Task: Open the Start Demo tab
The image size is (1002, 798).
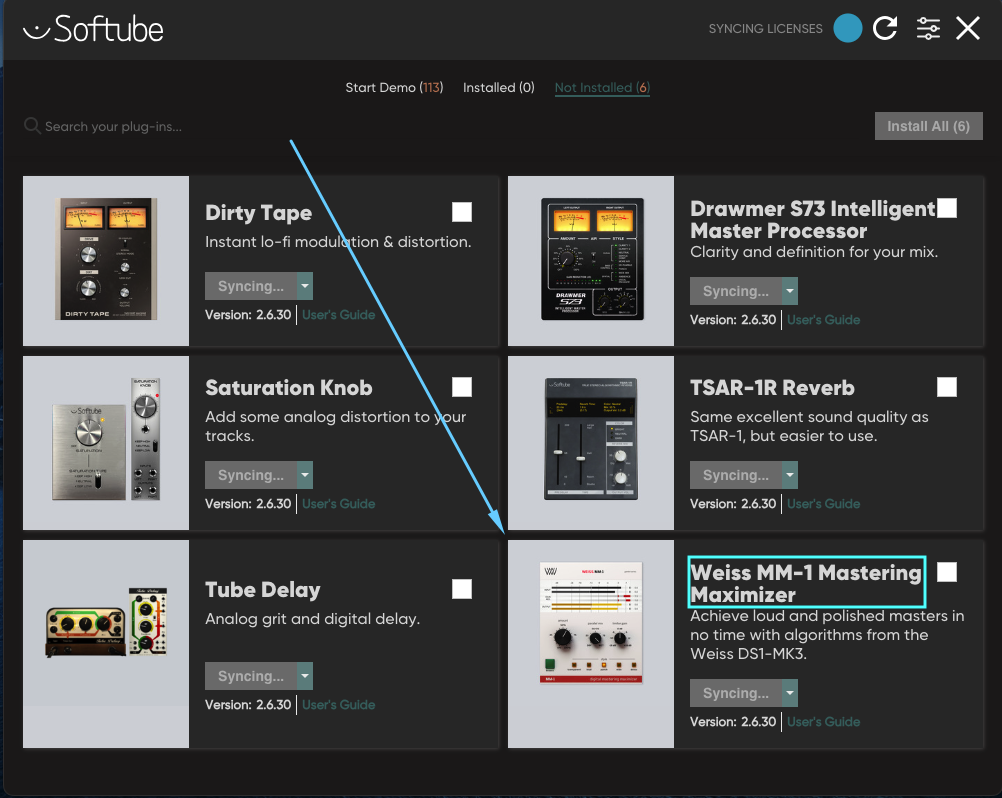Action: 394,87
